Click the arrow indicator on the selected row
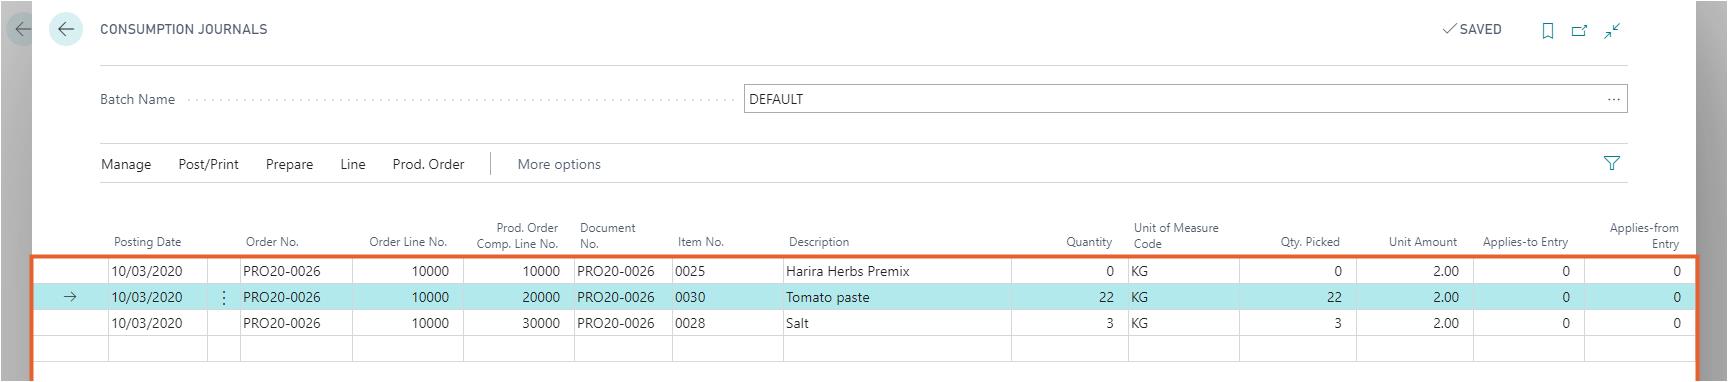The height and width of the screenshot is (382, 1728). (70, 297)
